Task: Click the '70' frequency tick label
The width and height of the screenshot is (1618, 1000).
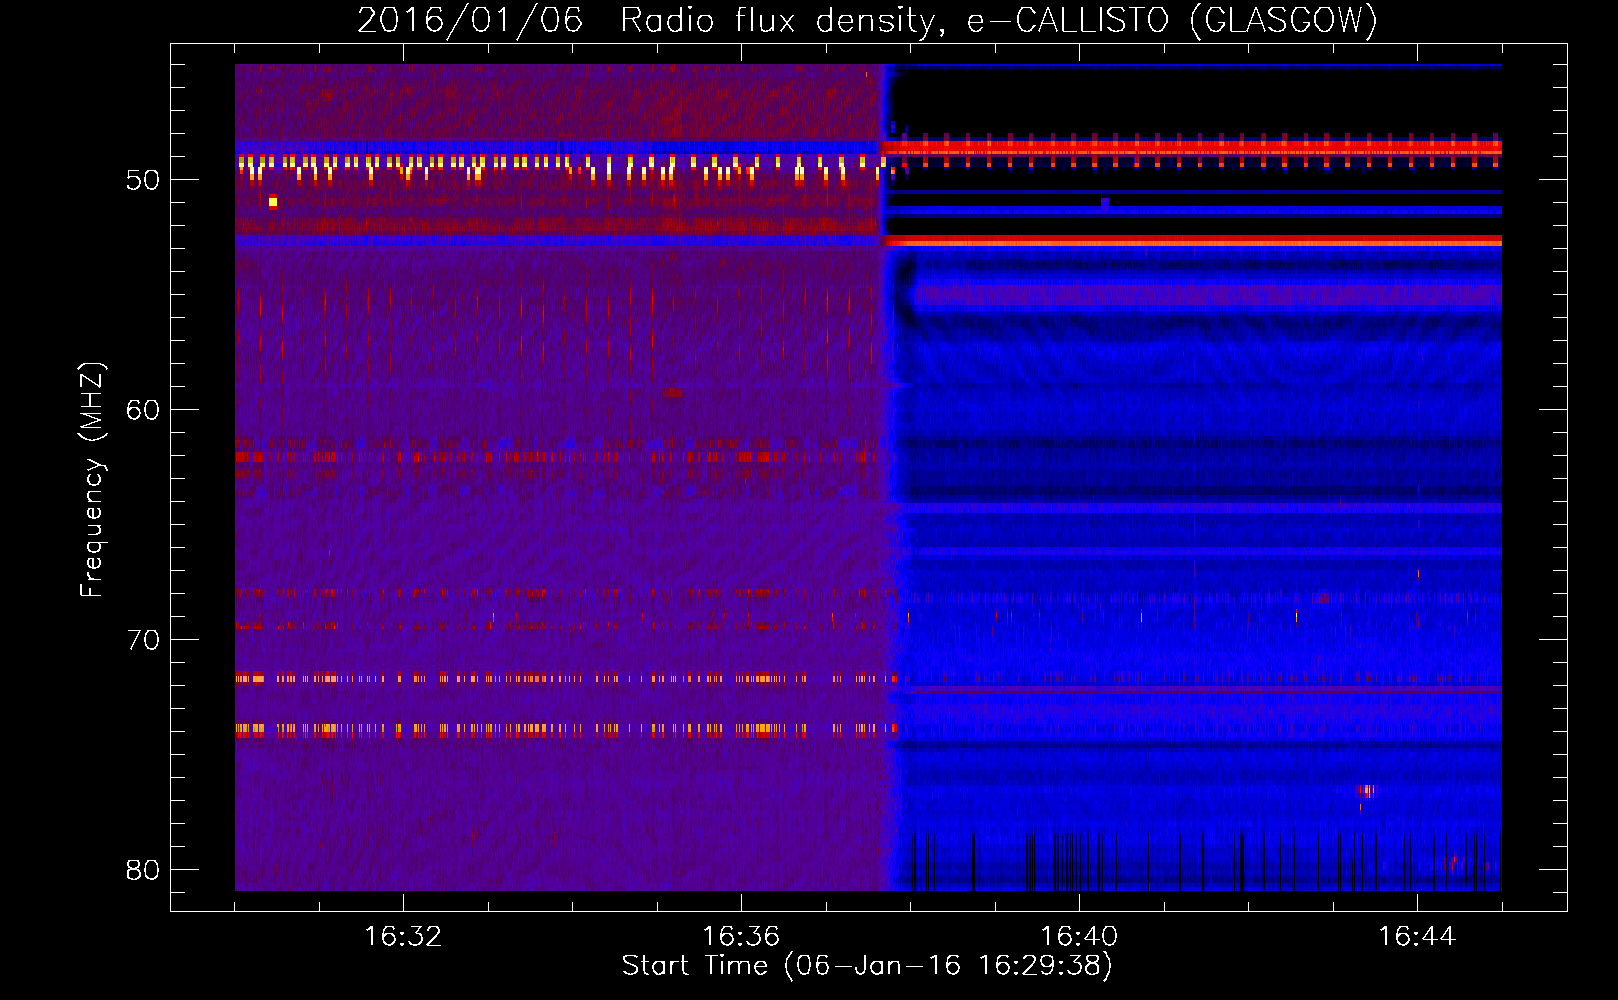Action: tap(143, 641)
